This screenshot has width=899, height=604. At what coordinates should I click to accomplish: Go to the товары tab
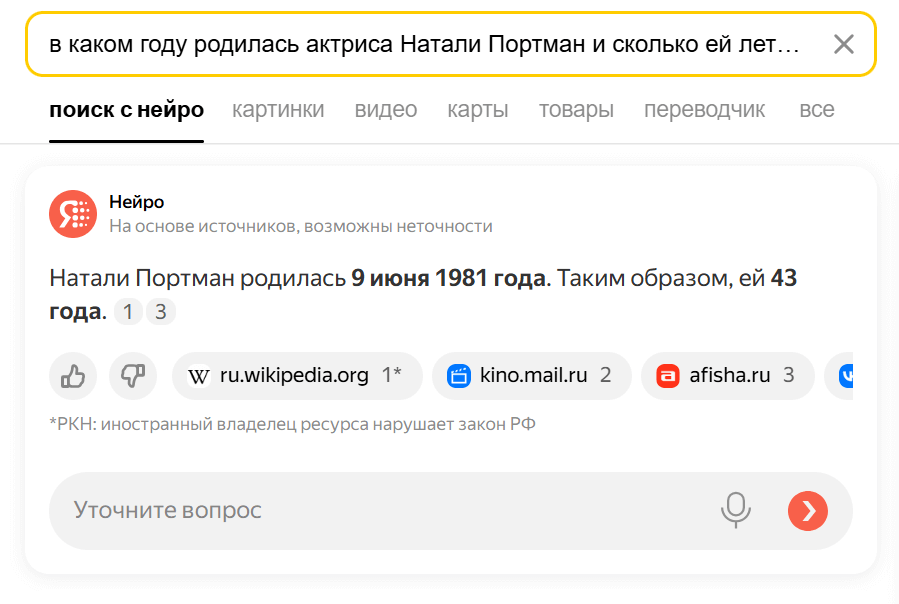click(x=576, y=110)
